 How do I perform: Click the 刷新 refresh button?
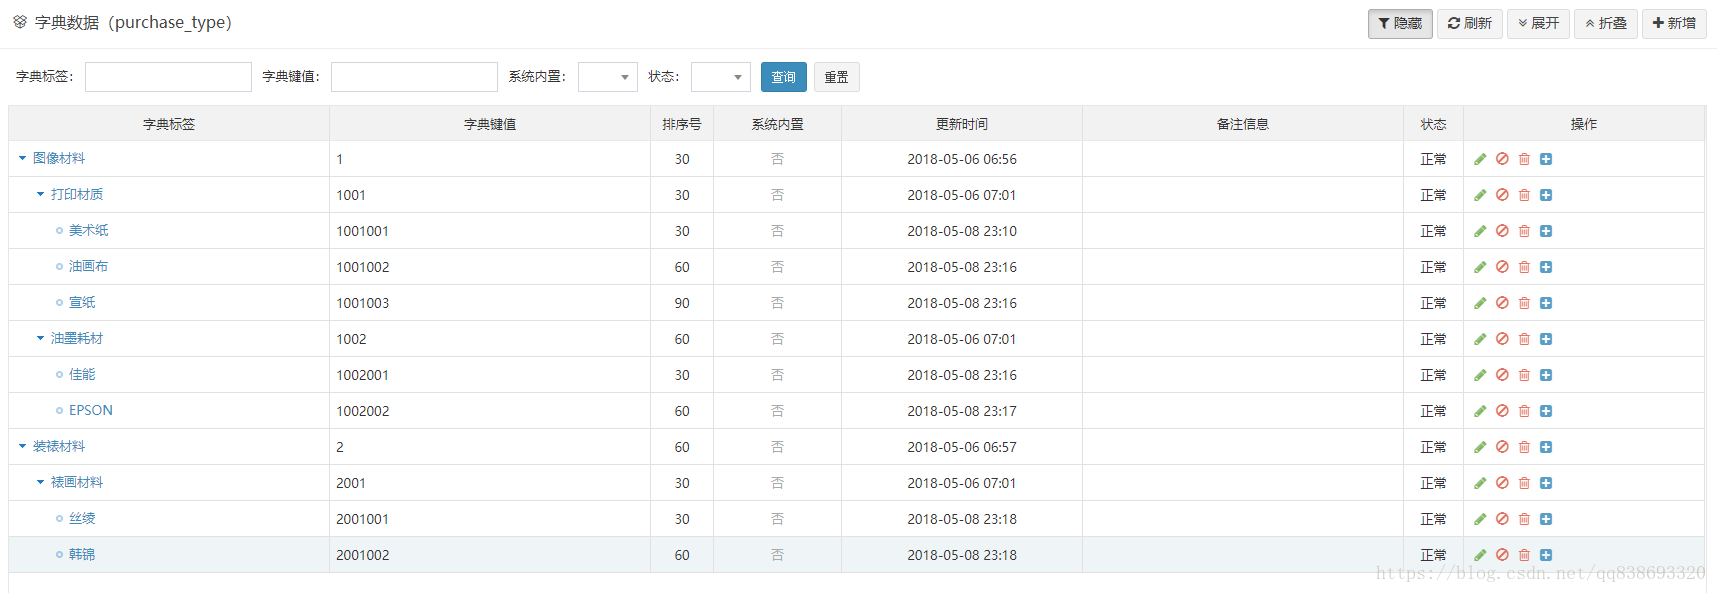(1470, 23)
